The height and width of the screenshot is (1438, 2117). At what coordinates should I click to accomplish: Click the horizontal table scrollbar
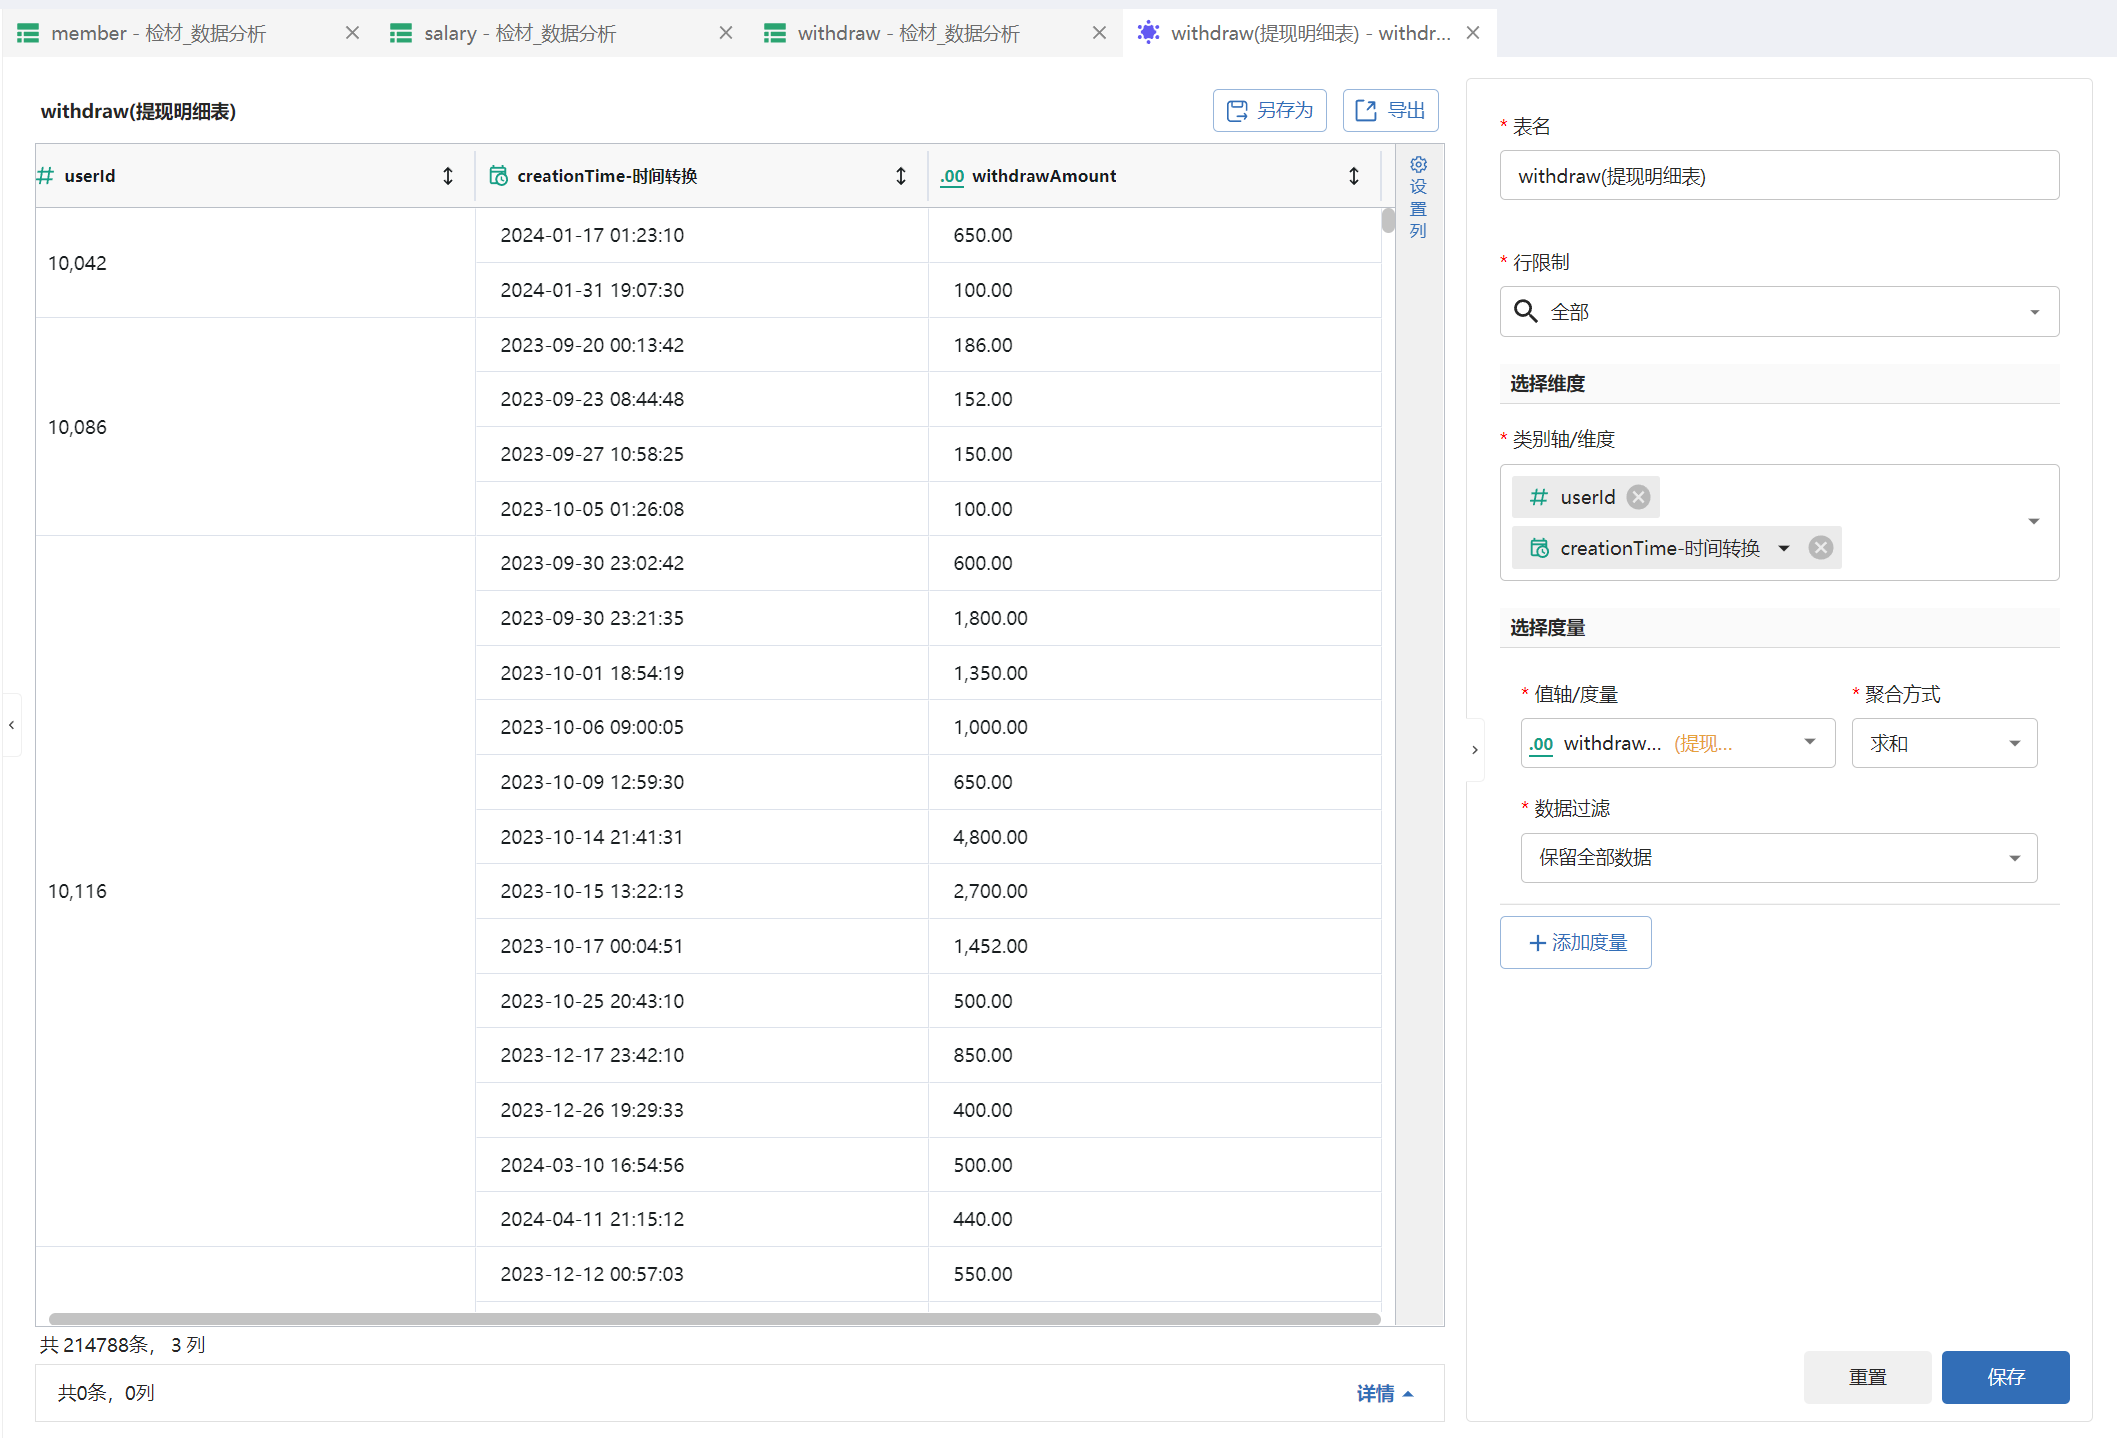pos(714,1319)
